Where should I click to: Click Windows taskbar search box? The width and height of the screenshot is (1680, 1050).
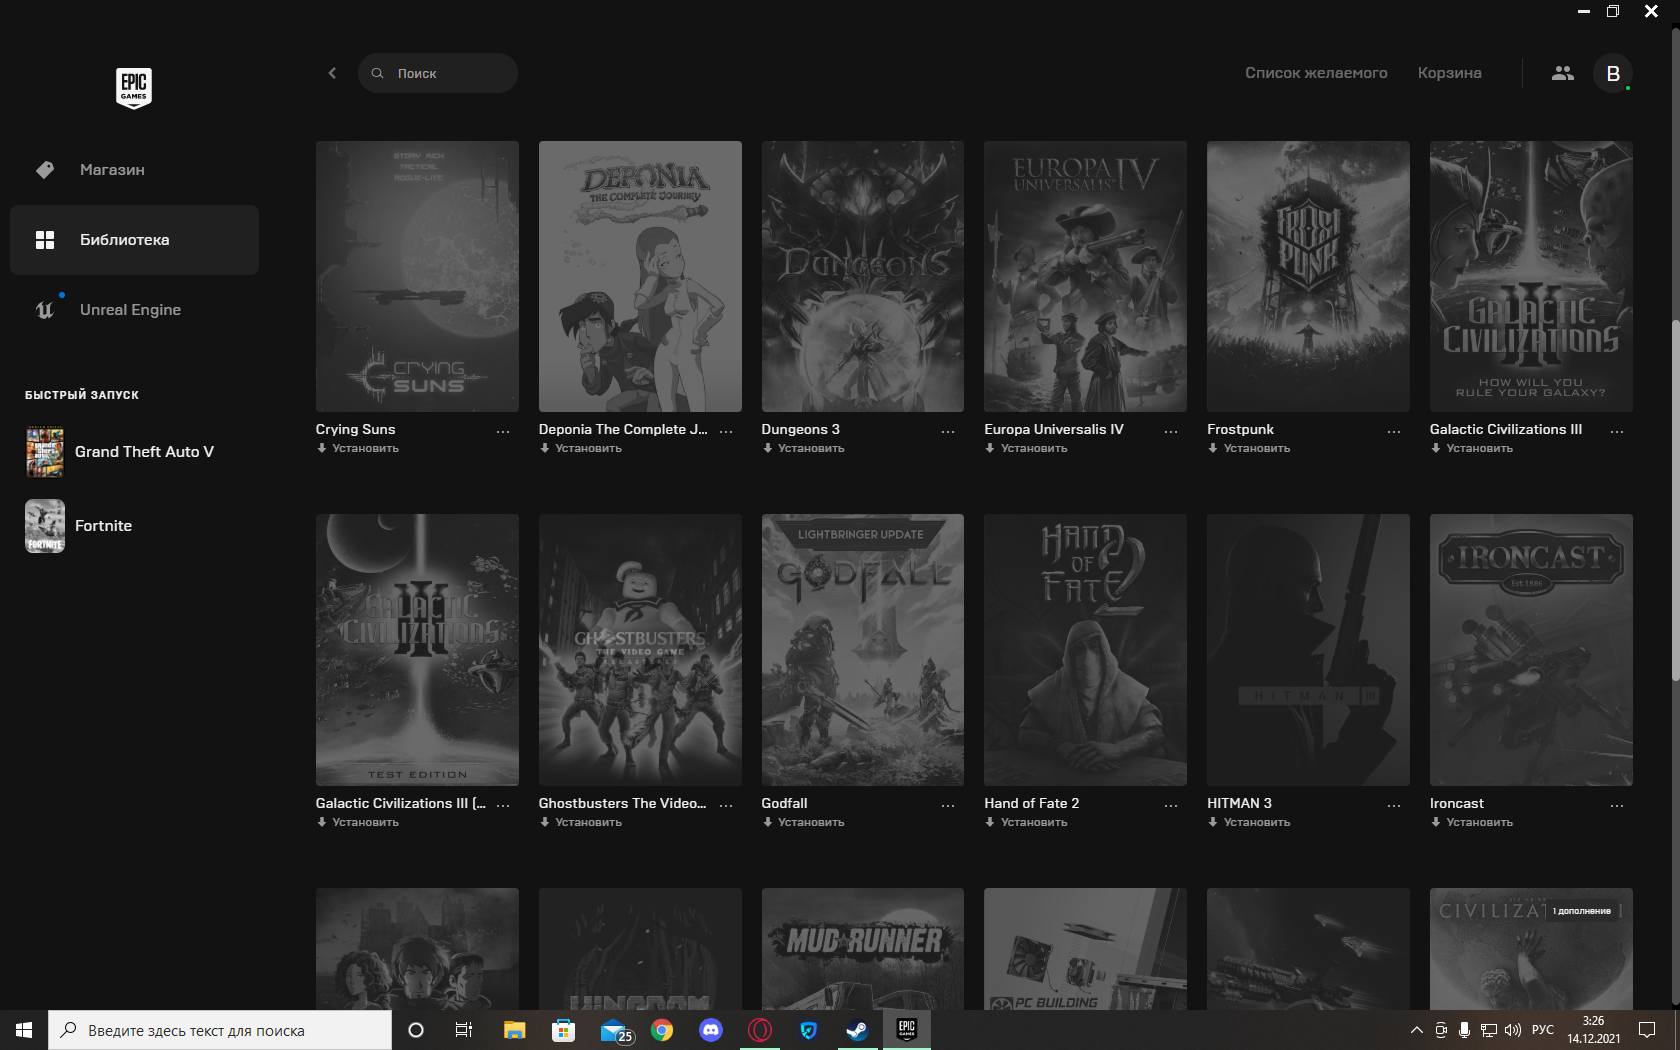pos(220,1030)
